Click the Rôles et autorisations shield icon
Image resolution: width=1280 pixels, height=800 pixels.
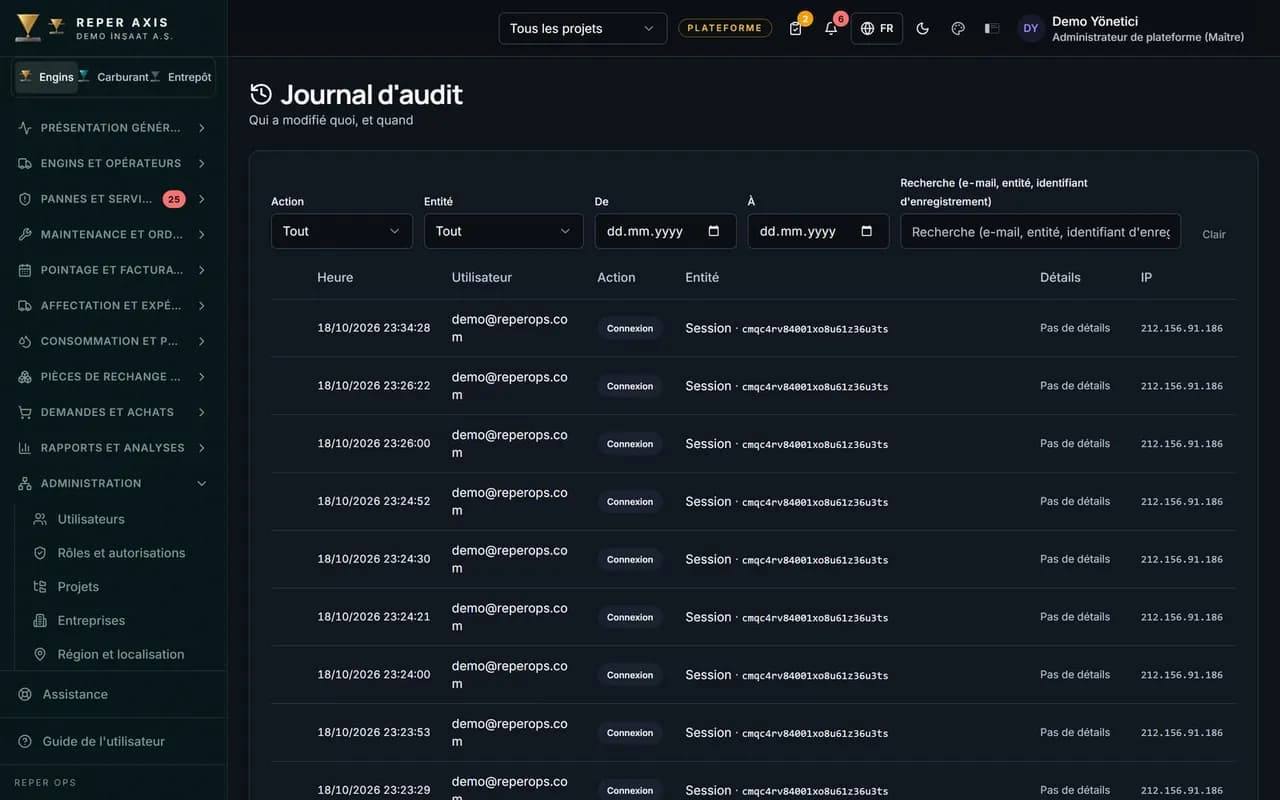pos(40,553)
